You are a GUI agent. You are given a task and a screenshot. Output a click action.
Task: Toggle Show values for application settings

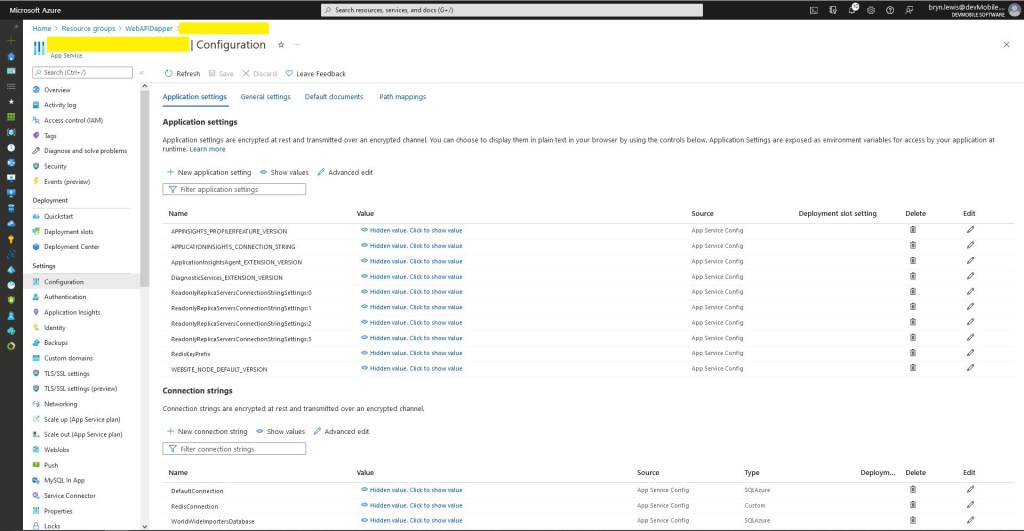284,172
